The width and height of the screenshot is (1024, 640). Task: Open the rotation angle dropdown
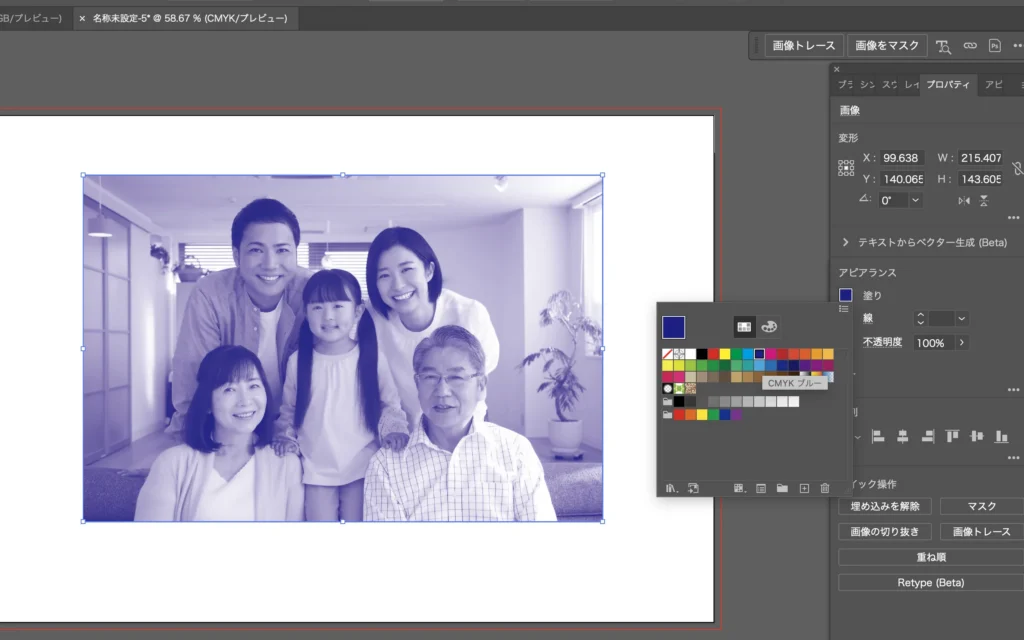click(915, 200)
